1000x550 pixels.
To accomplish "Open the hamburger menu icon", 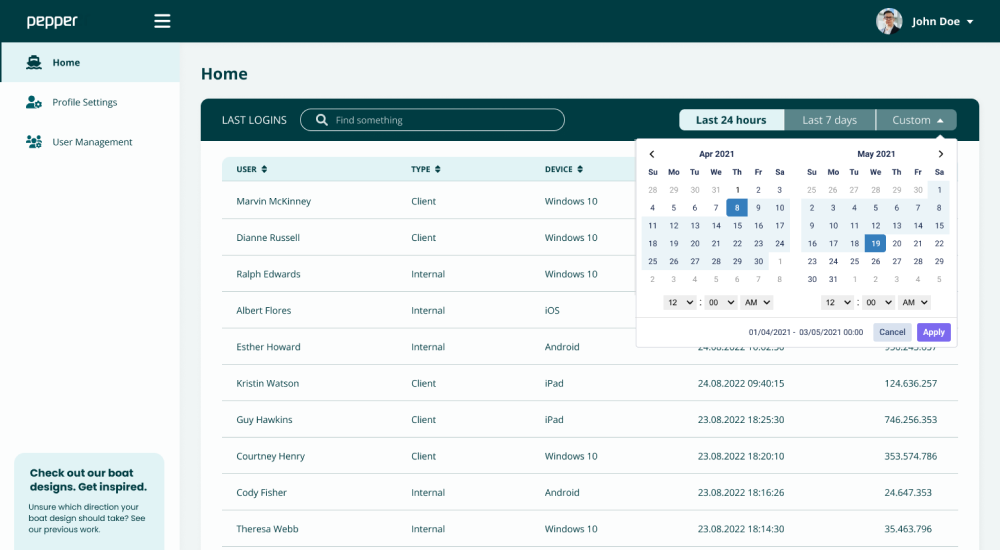I will click(162, 21).
